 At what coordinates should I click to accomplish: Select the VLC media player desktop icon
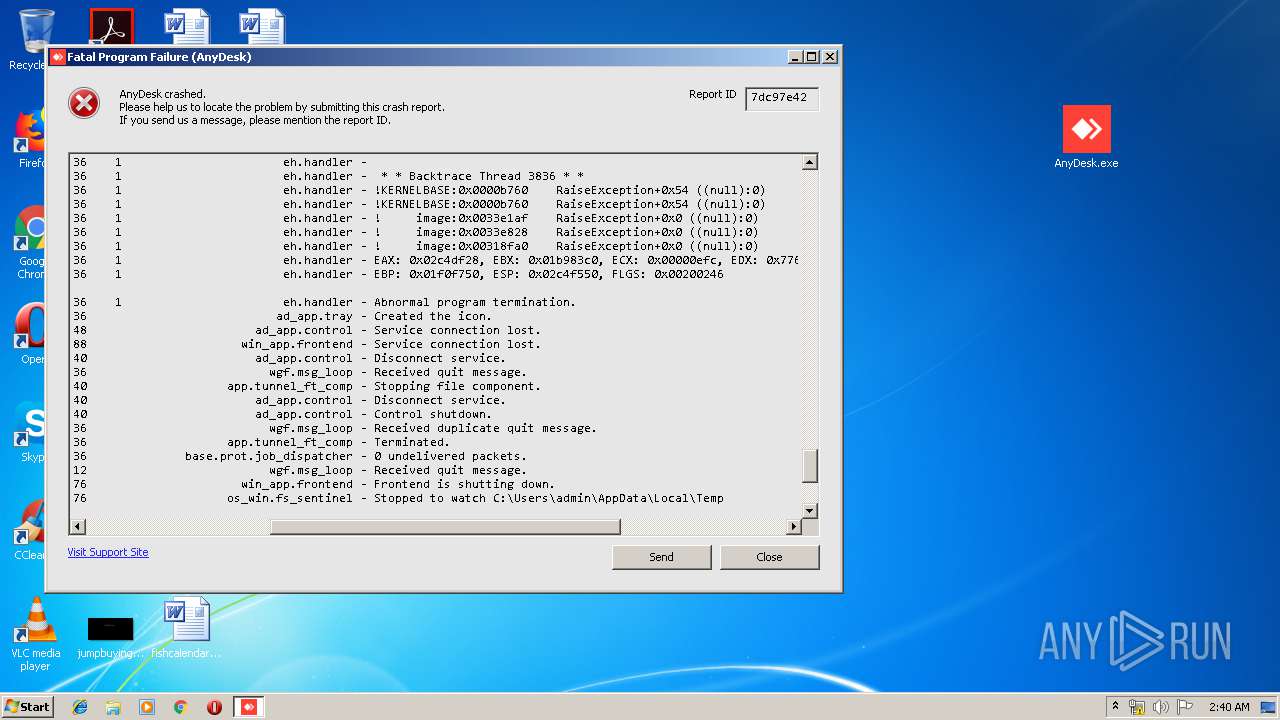coord(36,634)
